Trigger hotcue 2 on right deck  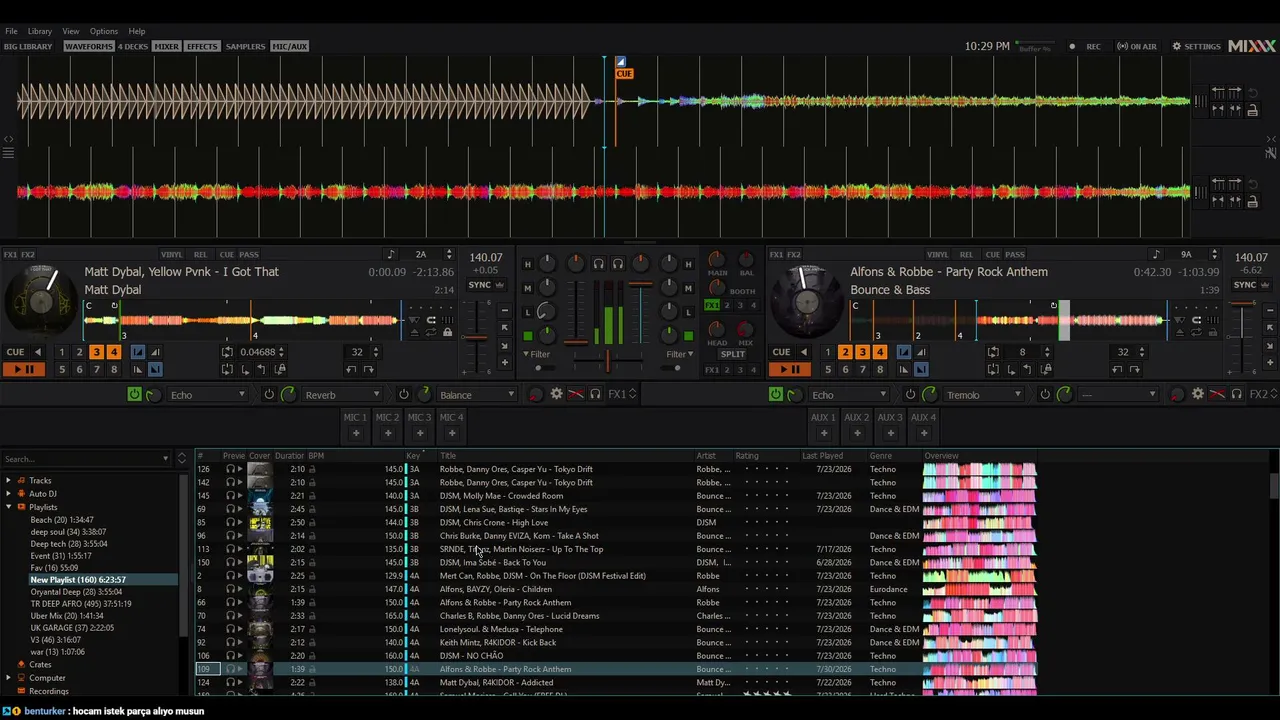pos(845,352)
